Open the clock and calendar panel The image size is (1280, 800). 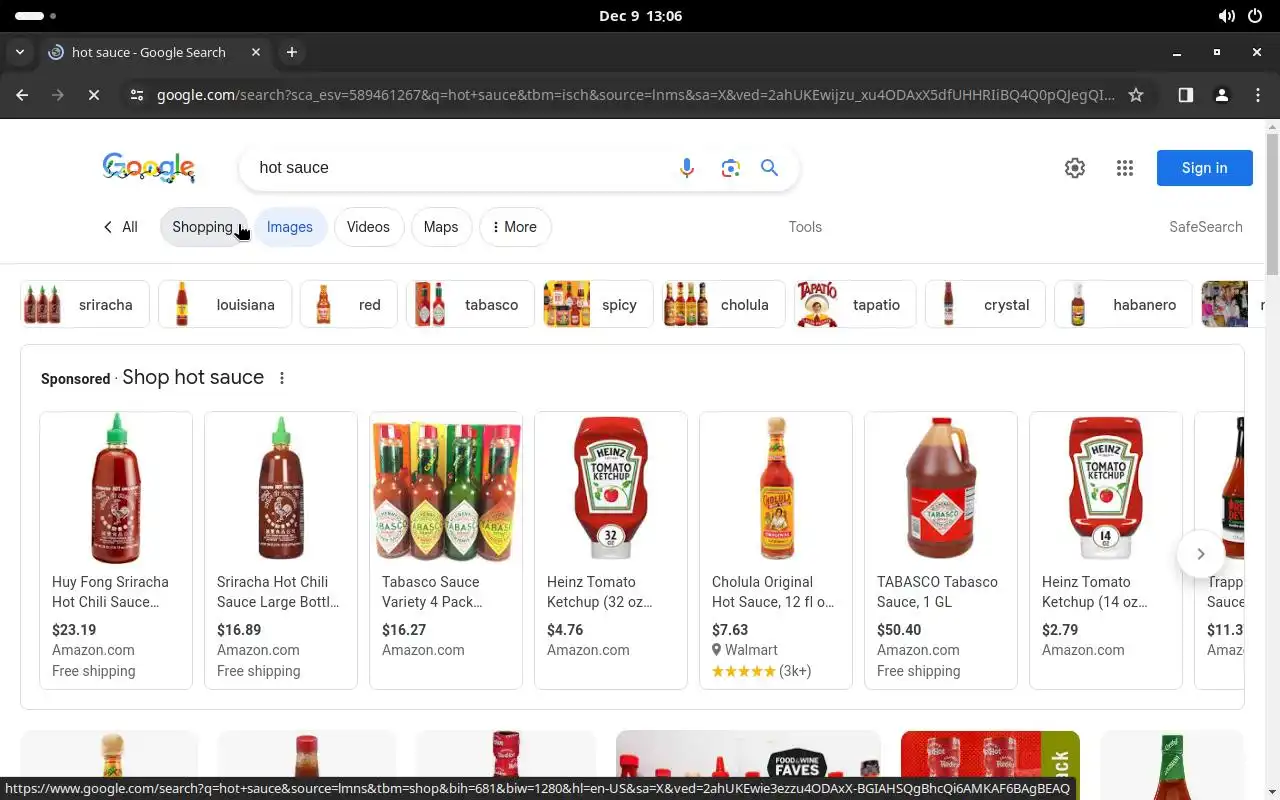pos(640,16)
